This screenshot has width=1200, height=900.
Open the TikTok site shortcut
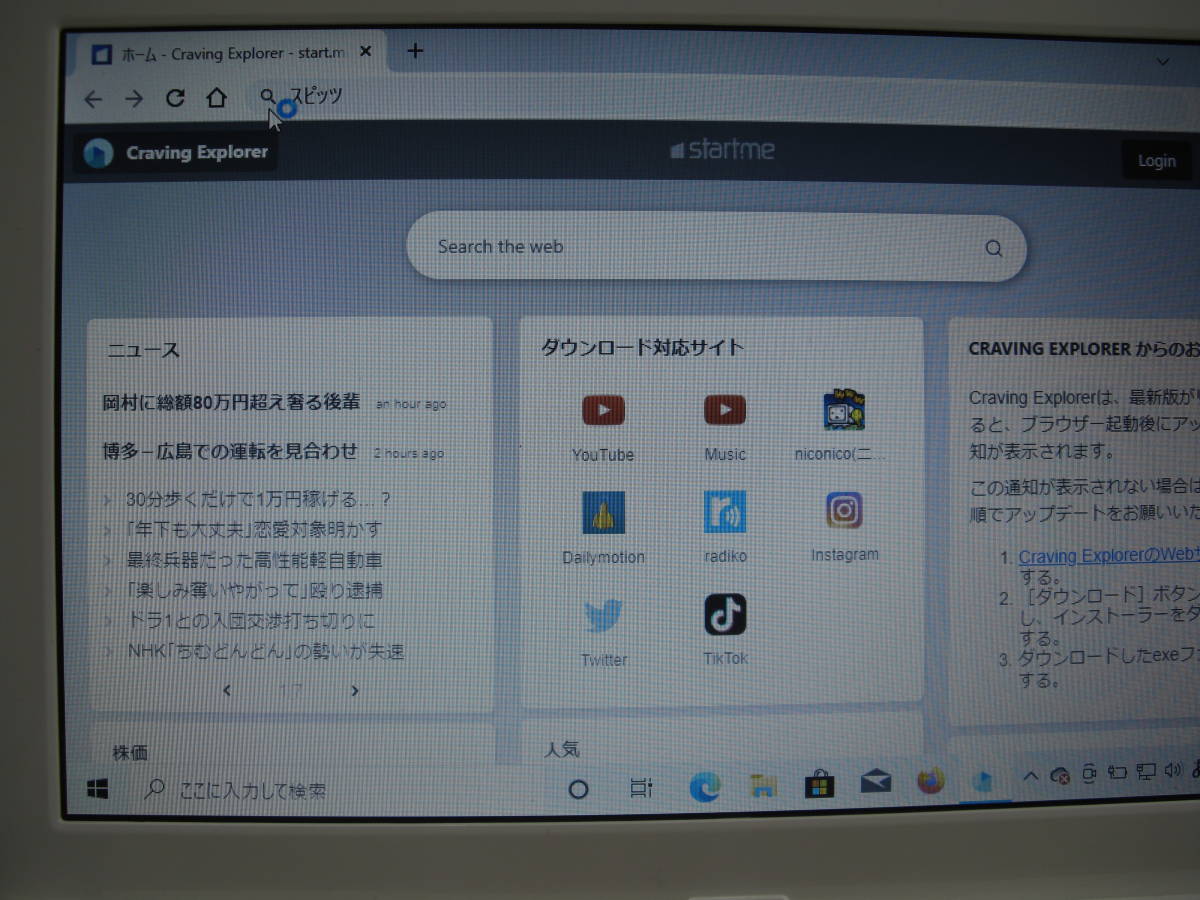pos(725,630)
